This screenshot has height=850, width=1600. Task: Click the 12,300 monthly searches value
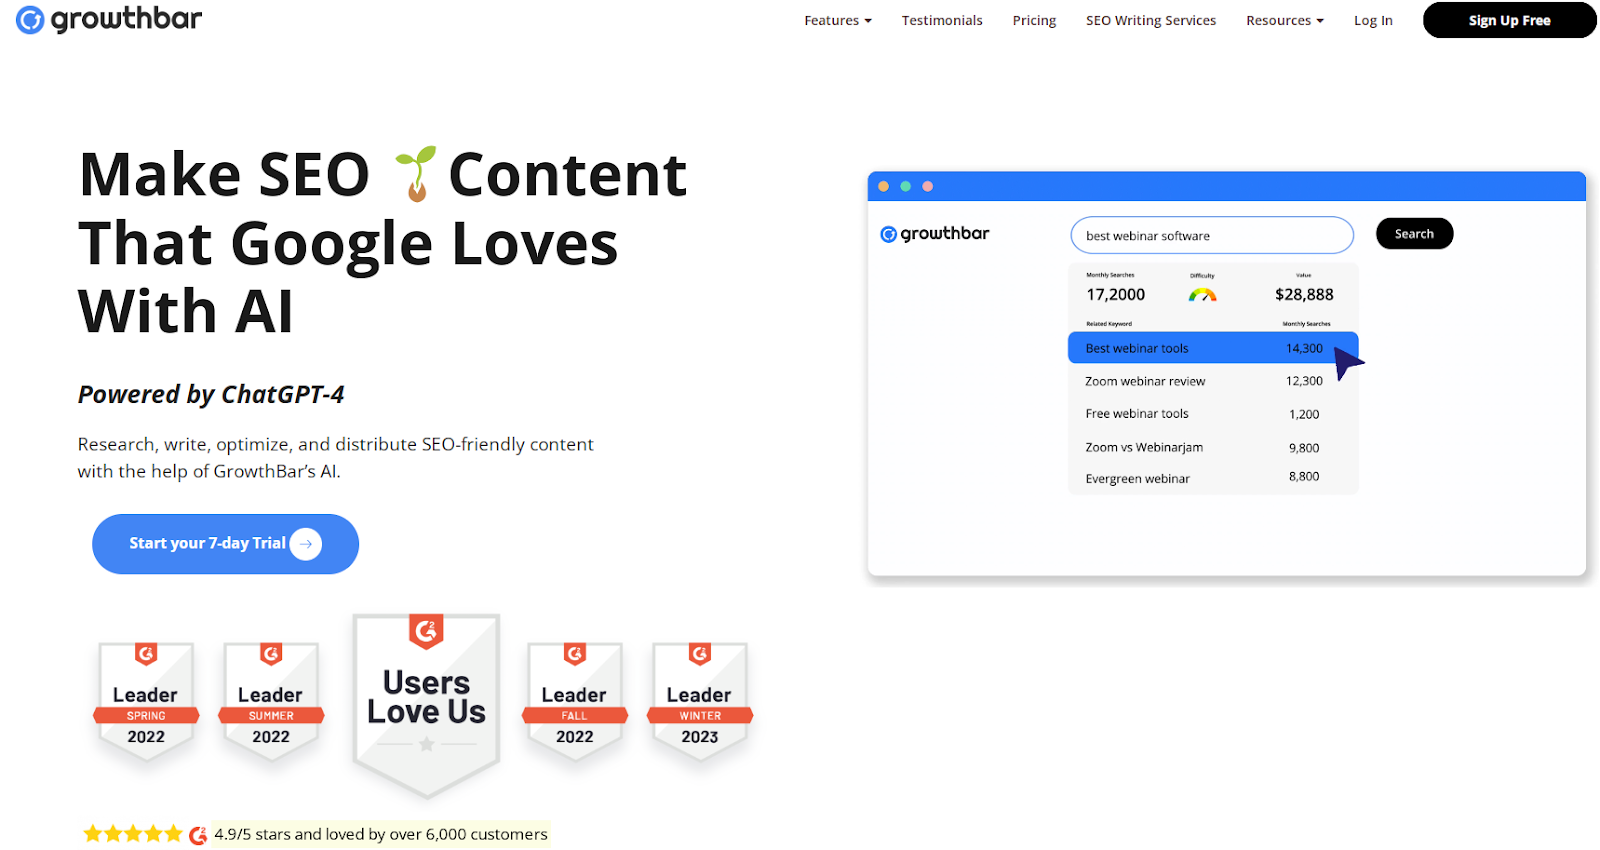[x=1304, y=381]
